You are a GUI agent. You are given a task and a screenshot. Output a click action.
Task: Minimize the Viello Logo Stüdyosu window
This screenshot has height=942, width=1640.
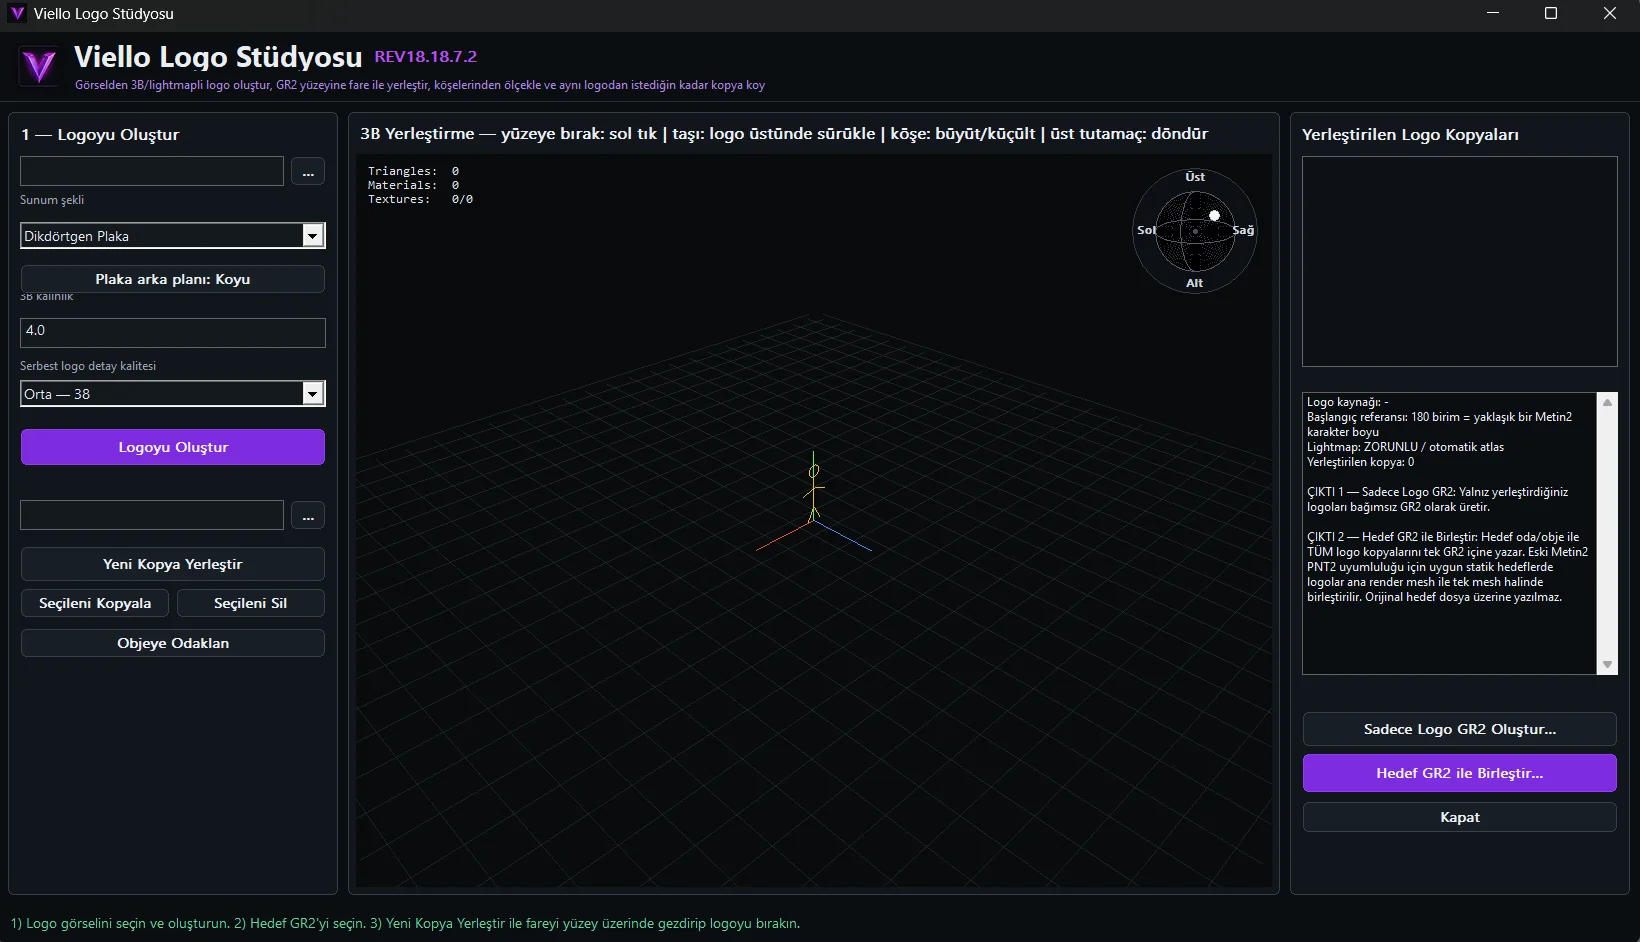coord(1493,13)
